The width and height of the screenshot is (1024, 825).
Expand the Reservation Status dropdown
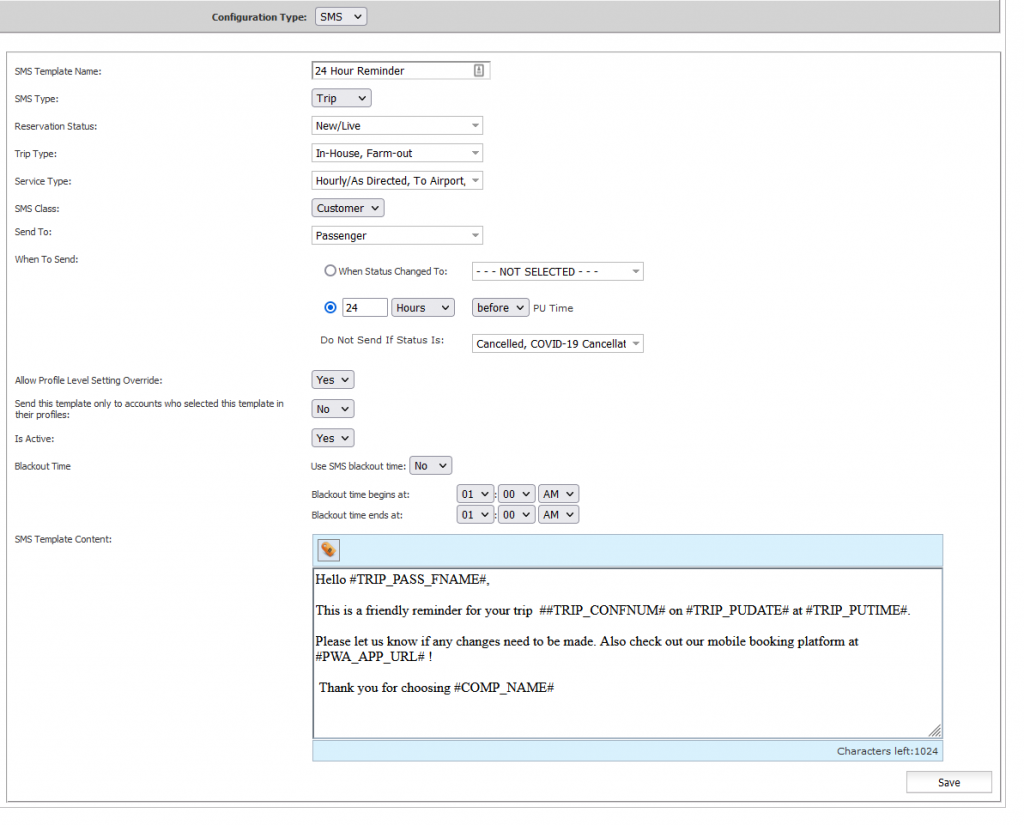click(x=397, y=126)
